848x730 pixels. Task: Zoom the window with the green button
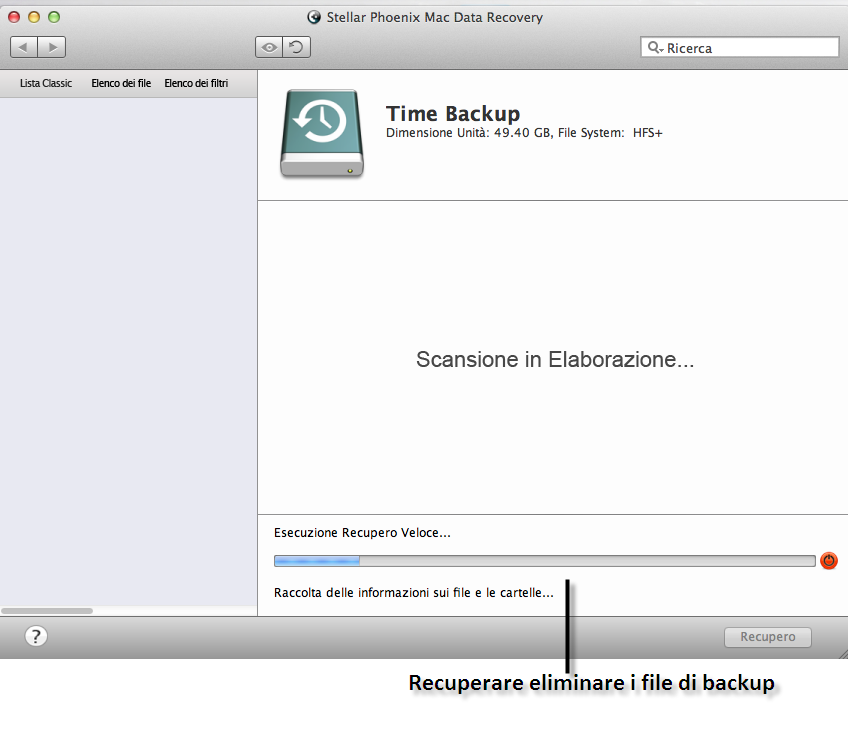pyautogui.click(x=54, y=17)
